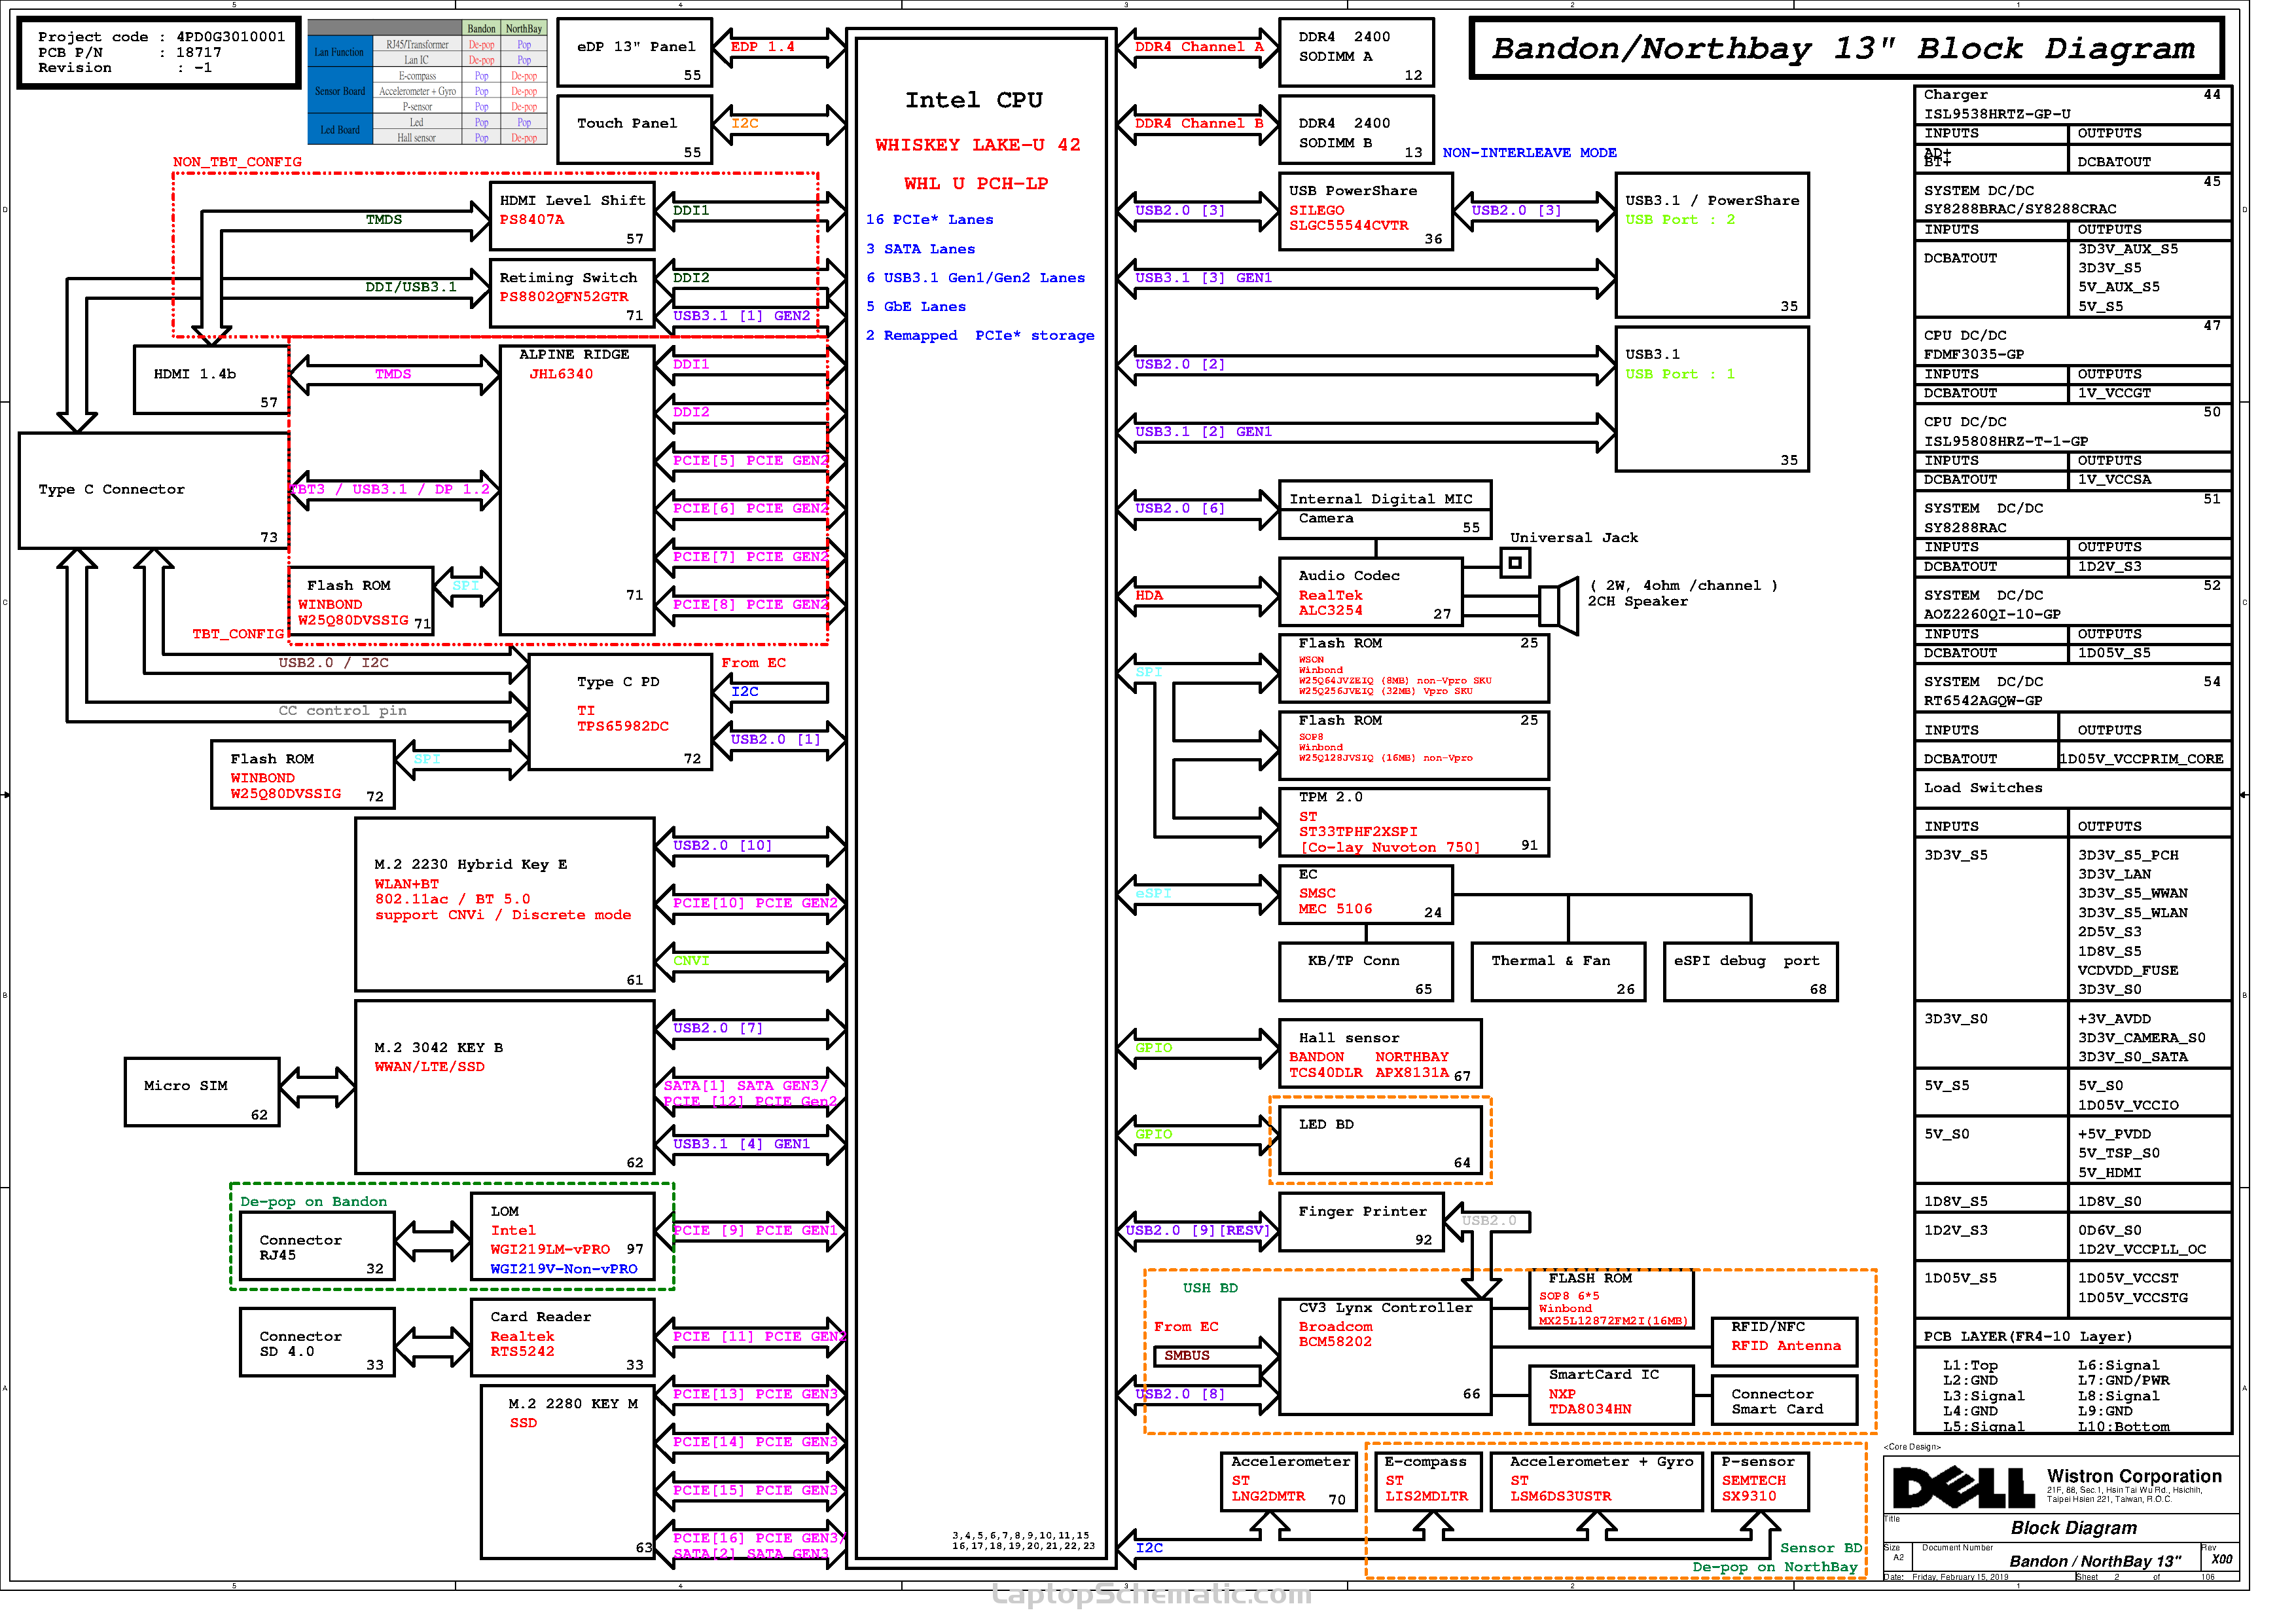Viewport: 2296px width, 1623px height.
Task: Click the speaker symbol beside the 2CH Speaker label
Action: pos(1559,605)
